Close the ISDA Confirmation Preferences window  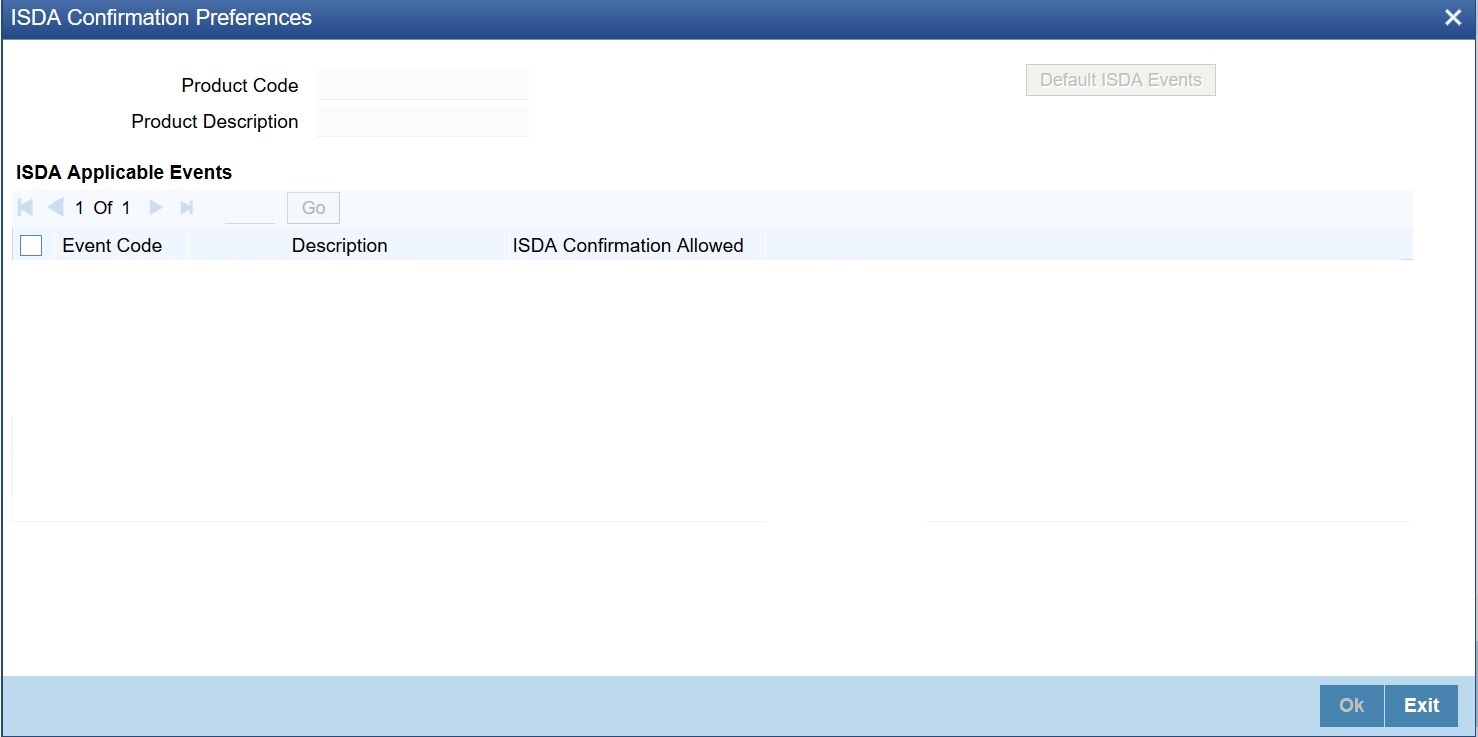[1453, 17]
